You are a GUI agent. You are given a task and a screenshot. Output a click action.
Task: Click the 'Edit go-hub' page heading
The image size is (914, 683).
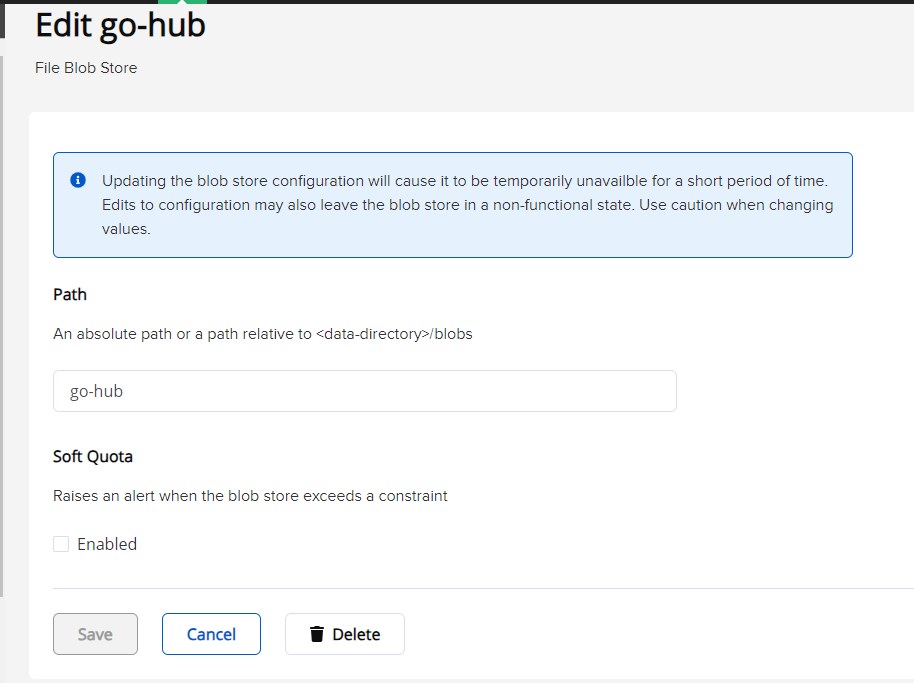point(120,26)
